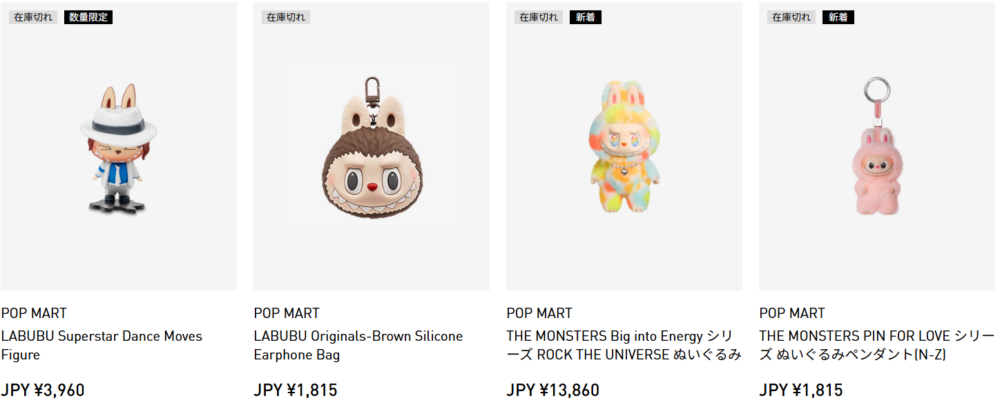Screen dimensions: 1000x416
Task: Click the POP MART brand above Earphone Bag
Action: pyautogui.click(x=287, y=313)
